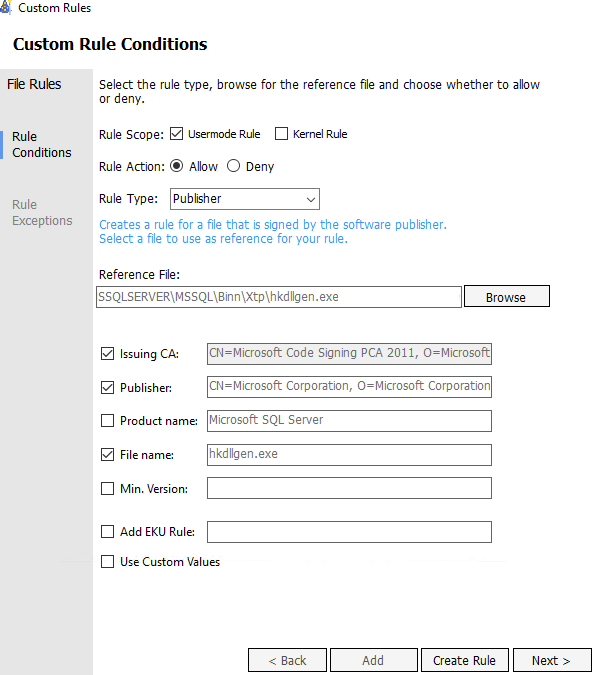This screenshot has width=592, height=675.
Task: Click the Create Rule button
Action: pos(465,660)
